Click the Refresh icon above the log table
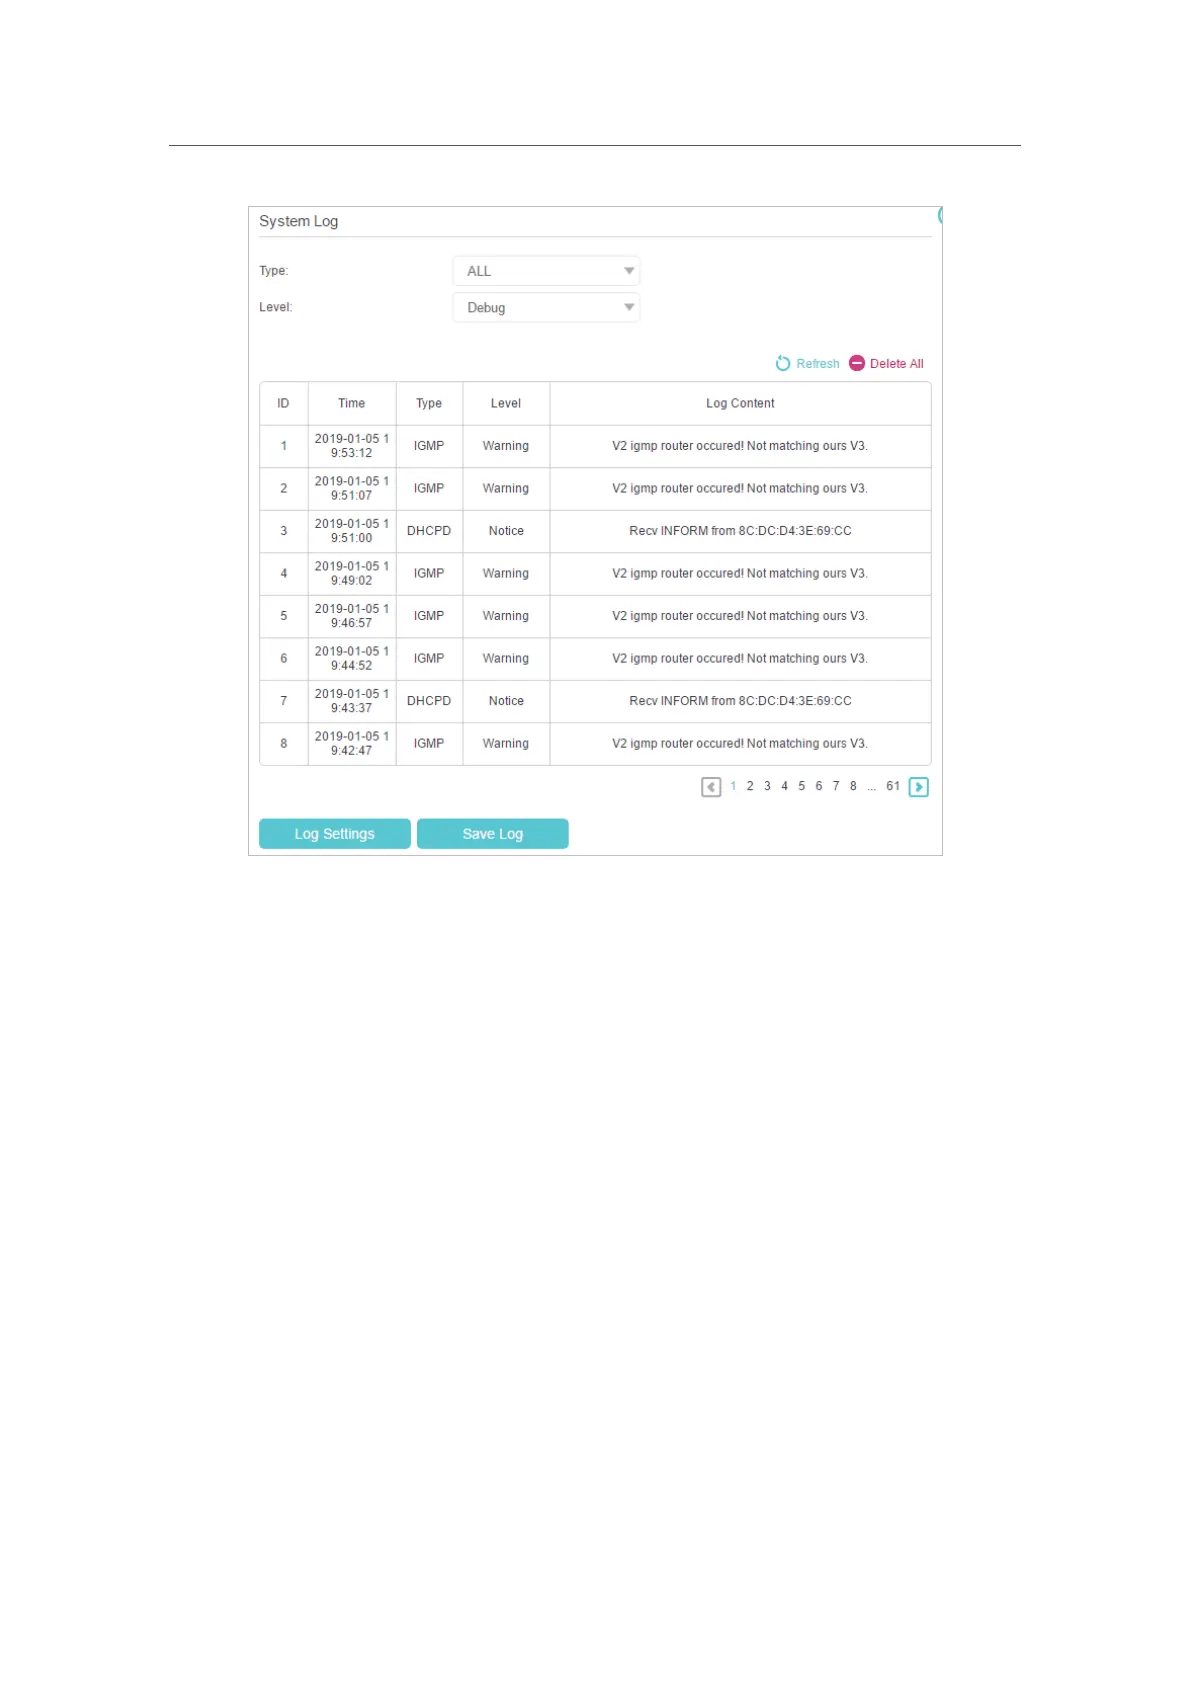Screen dimensions: 1190x1684 [x=783, y=364]
